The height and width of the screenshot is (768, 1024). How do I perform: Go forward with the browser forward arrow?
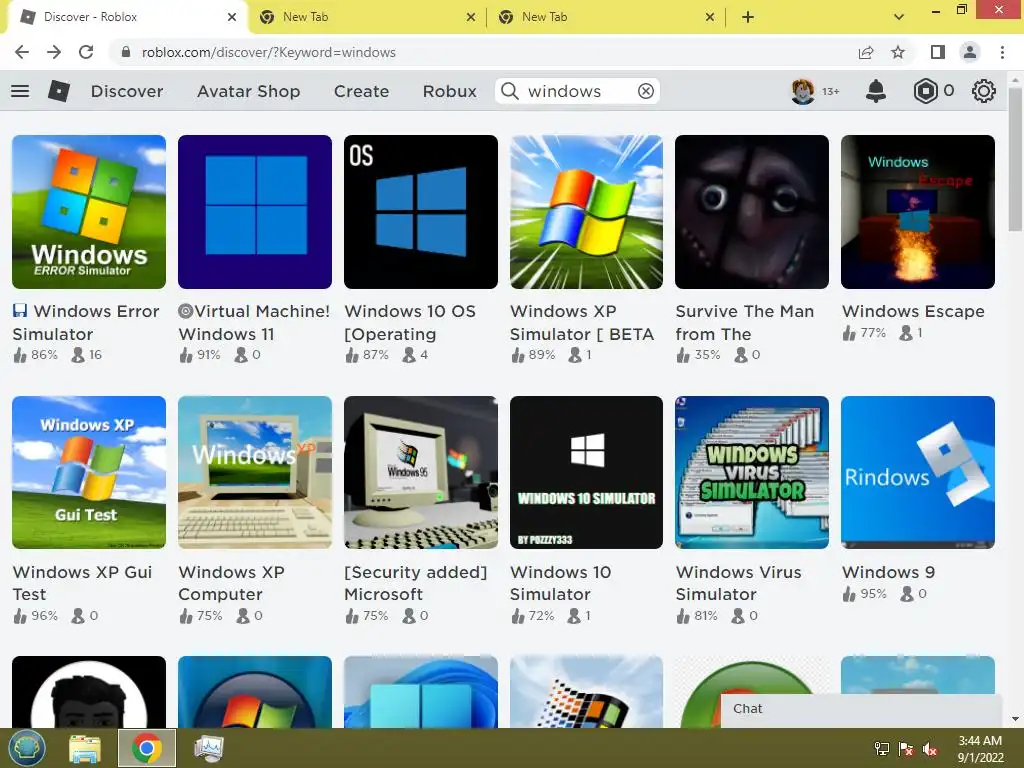(x=54, y=52)
